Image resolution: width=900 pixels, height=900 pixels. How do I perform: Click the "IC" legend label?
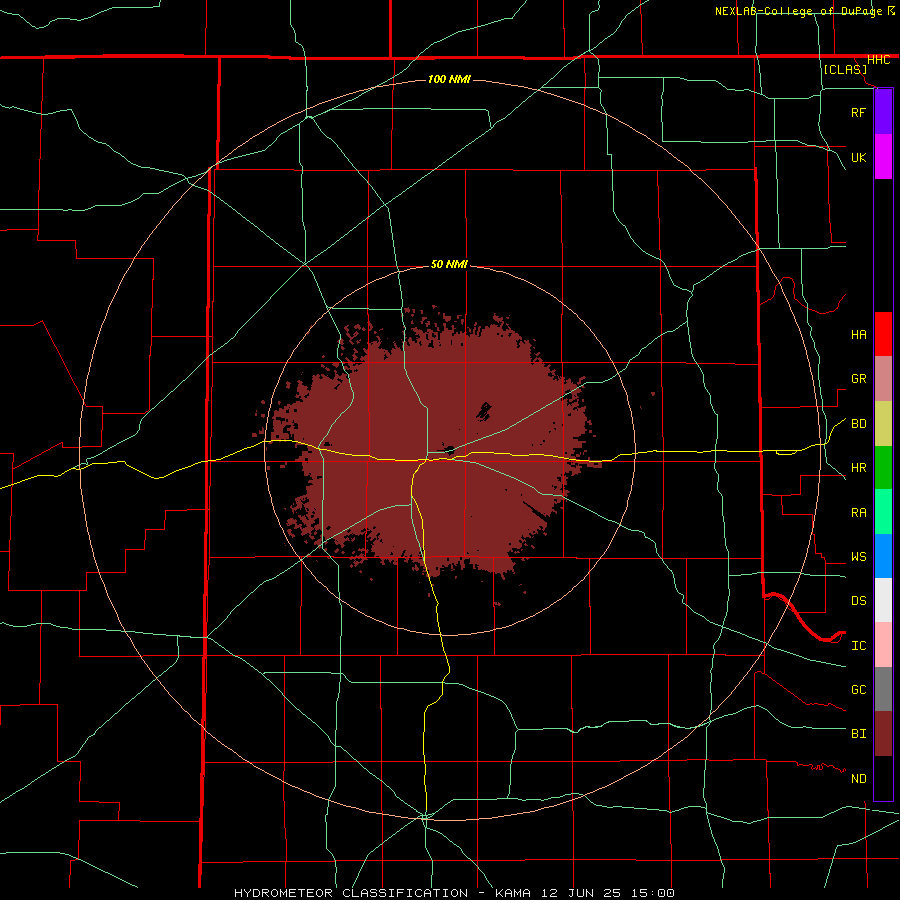click(x=858, y=646)
